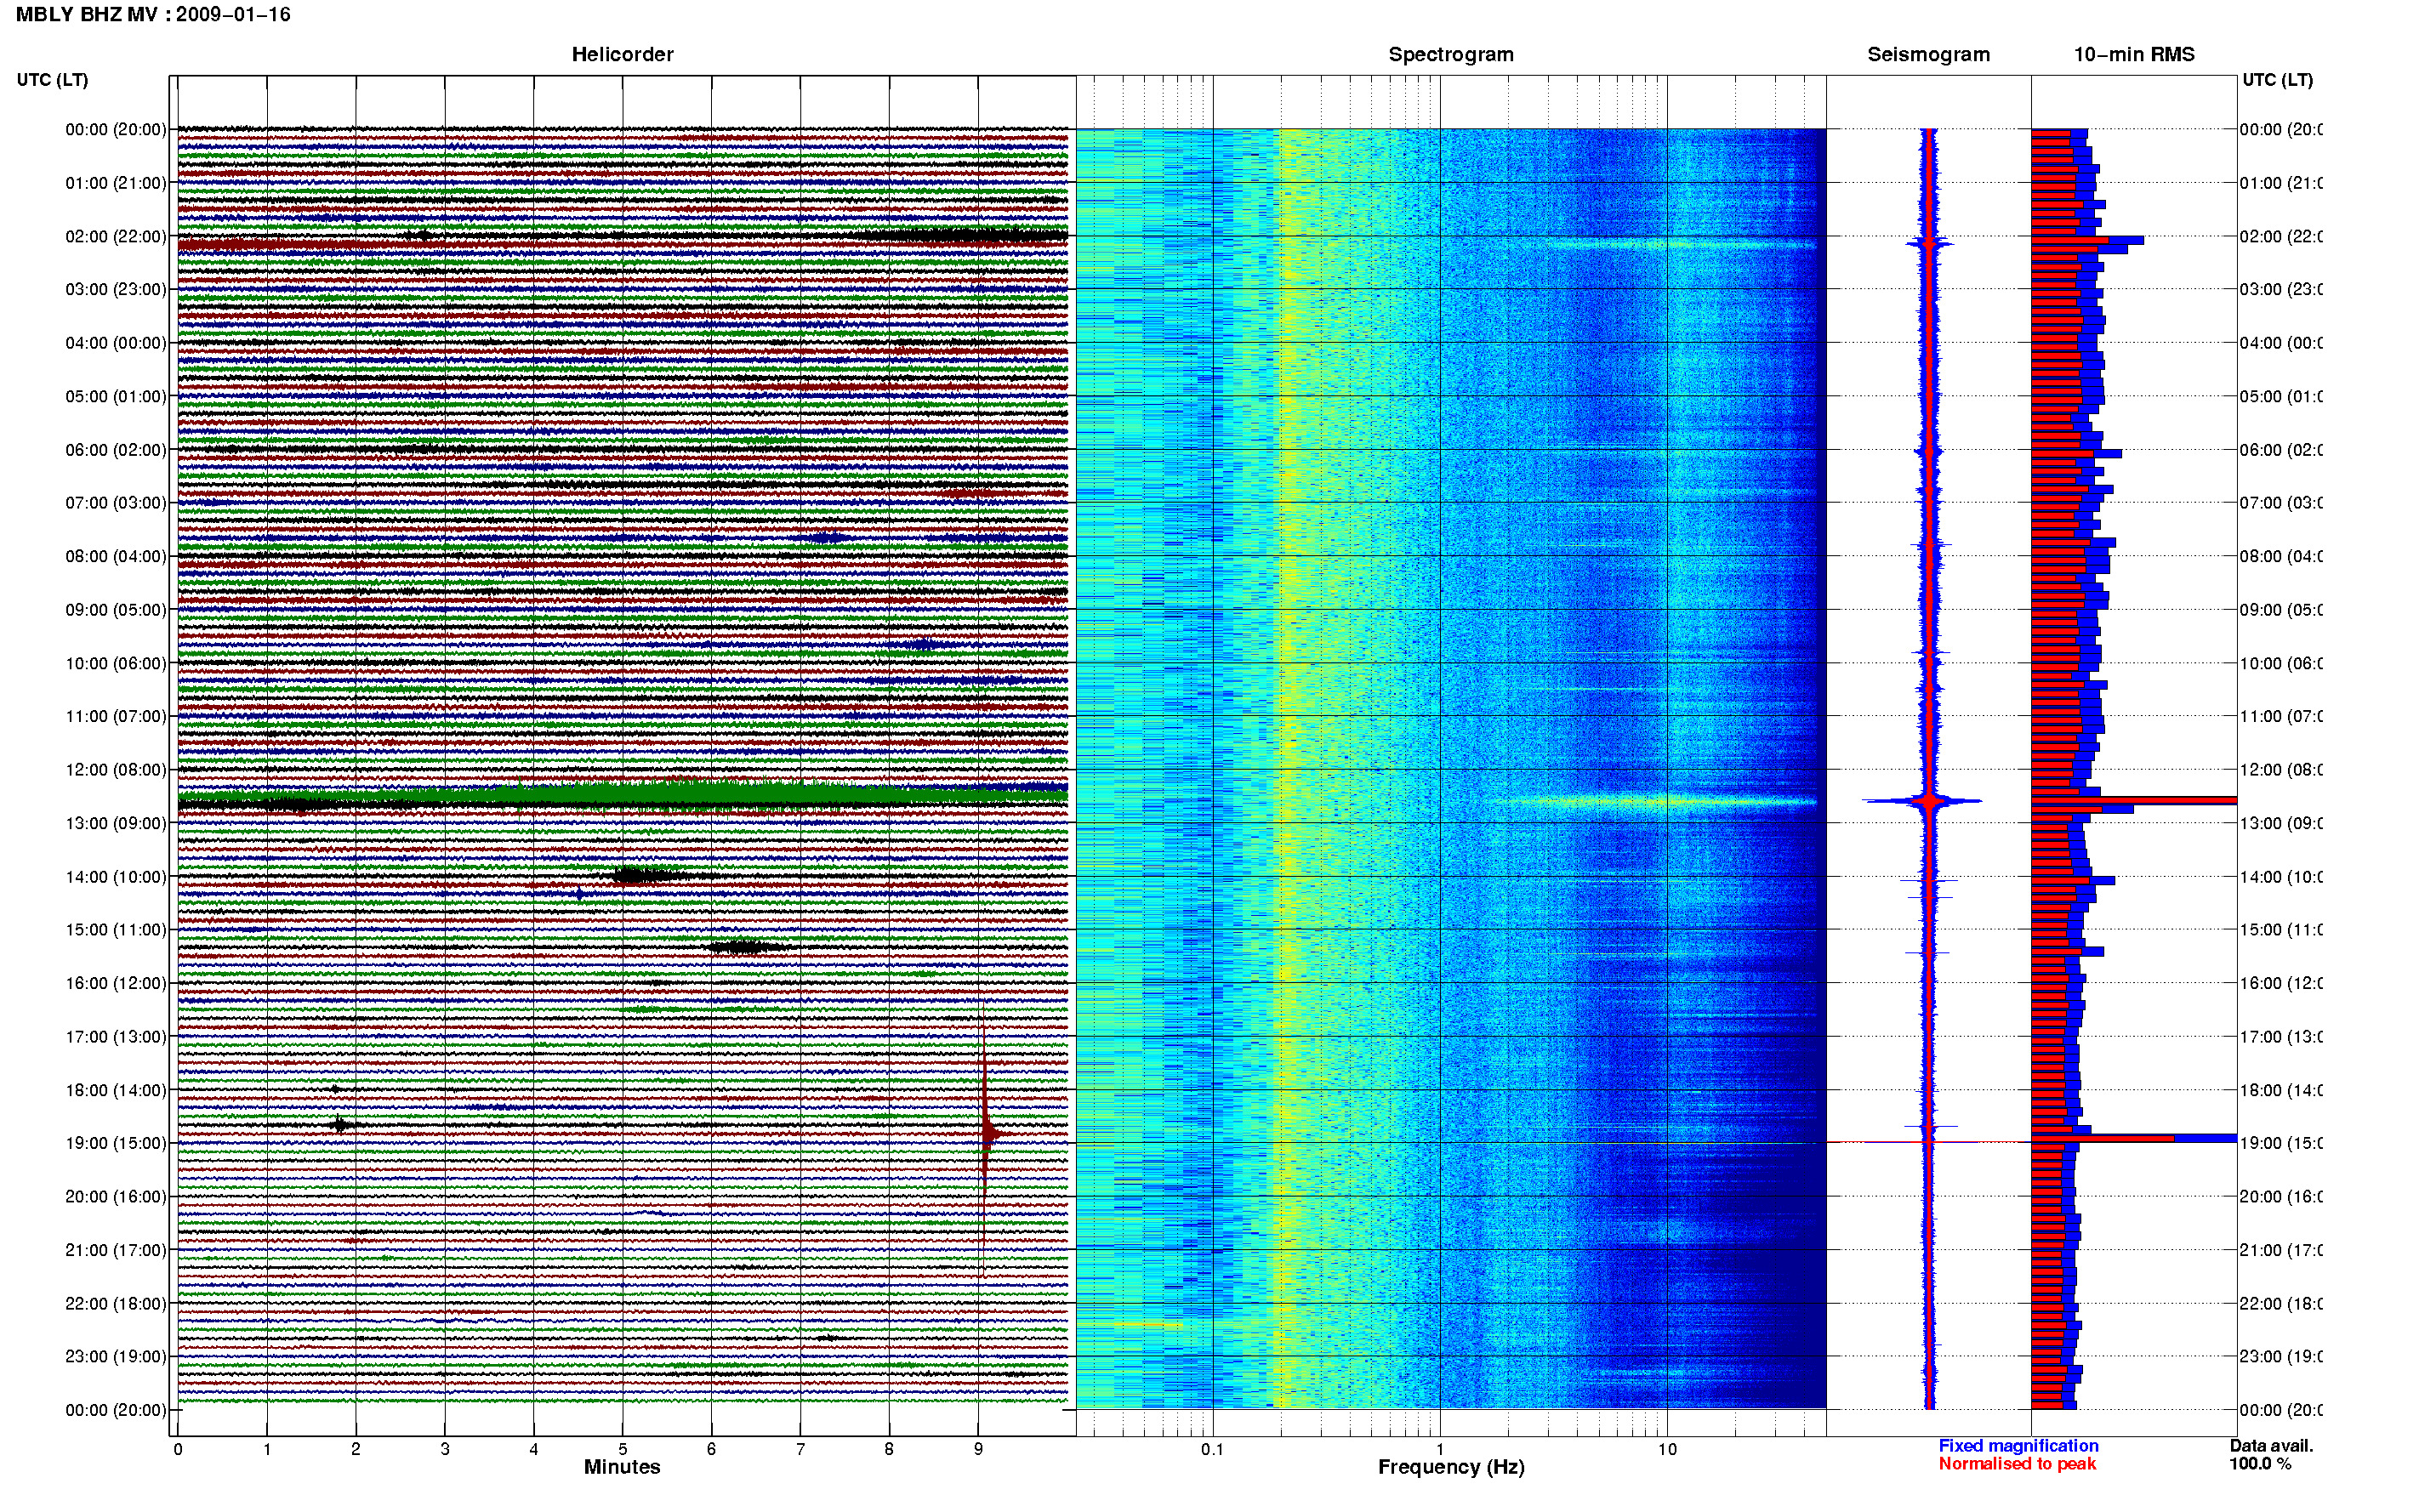This screenshot has height=1512, width=2419.
Task: Click the left time label '02:00 (22:00)'
Action: pyautogui.click(x=116, y=236)
